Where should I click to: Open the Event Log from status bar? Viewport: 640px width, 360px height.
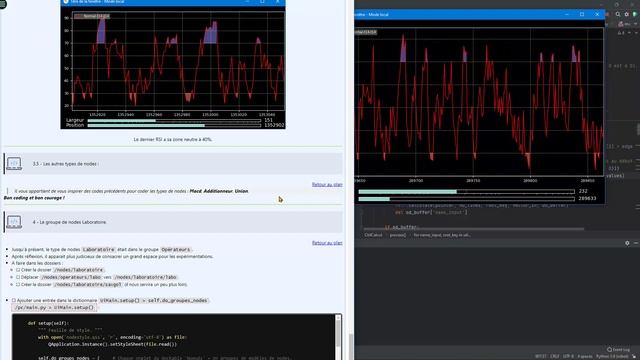pyautogui.click(x=619, y=349)
